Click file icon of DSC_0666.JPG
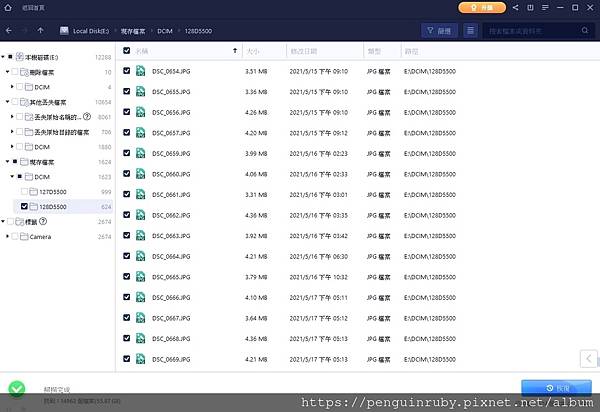 140,297
